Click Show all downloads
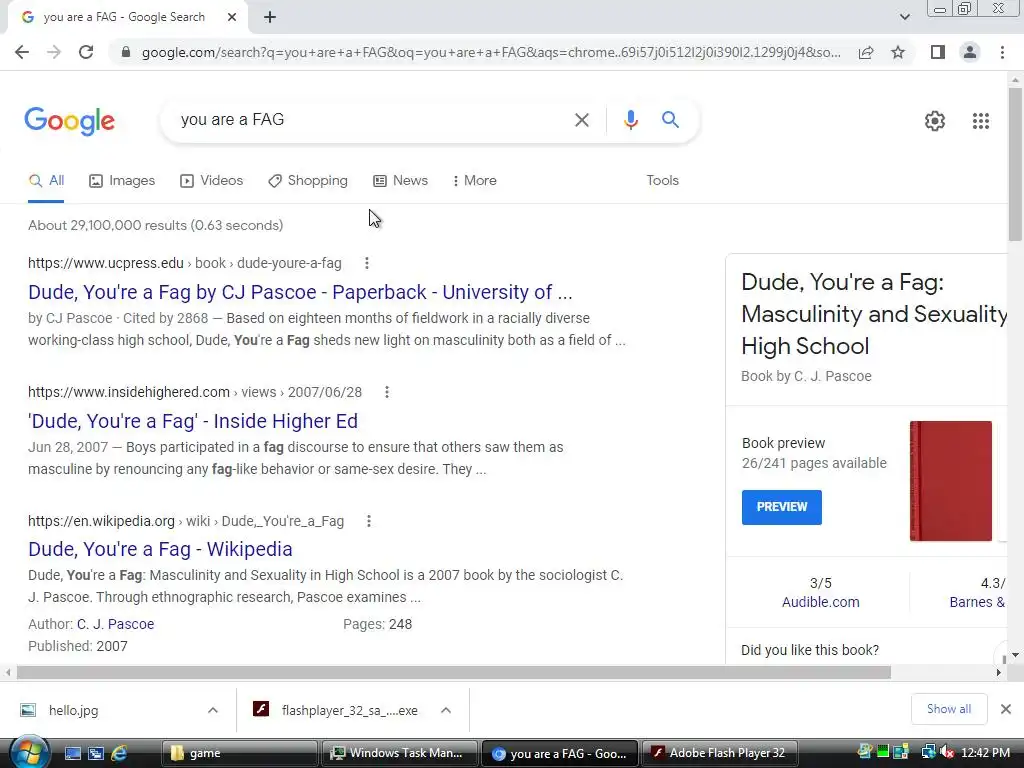Viewport: 1024px width, 768px height. click(948, 709)
